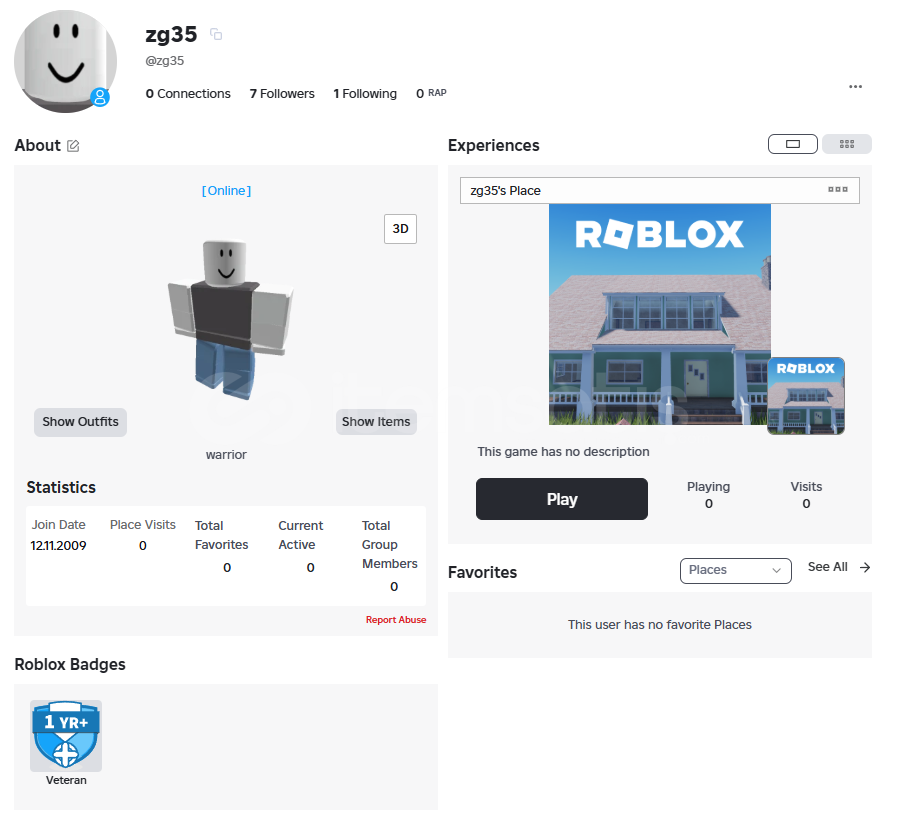Click the blue online status icon on the avatar
This screenshot has height=818, width=898.
[100, 97]
